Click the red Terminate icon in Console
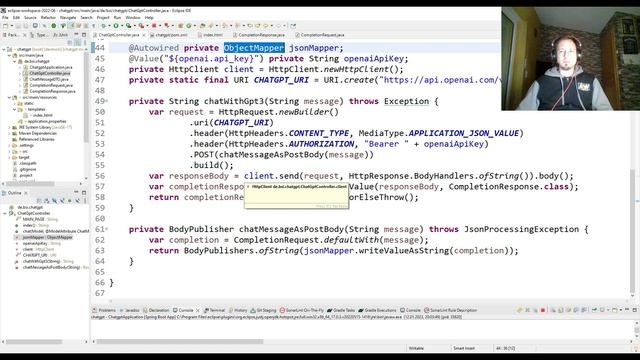 (x=543, y=310)
